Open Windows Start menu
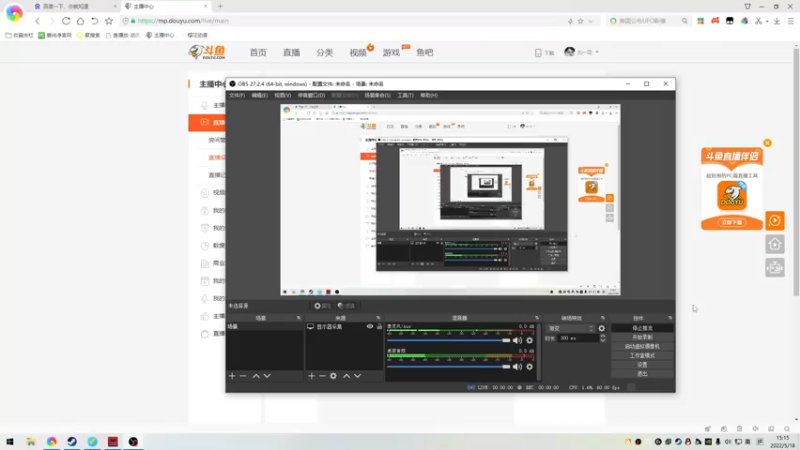 click(x=10, y=441)
